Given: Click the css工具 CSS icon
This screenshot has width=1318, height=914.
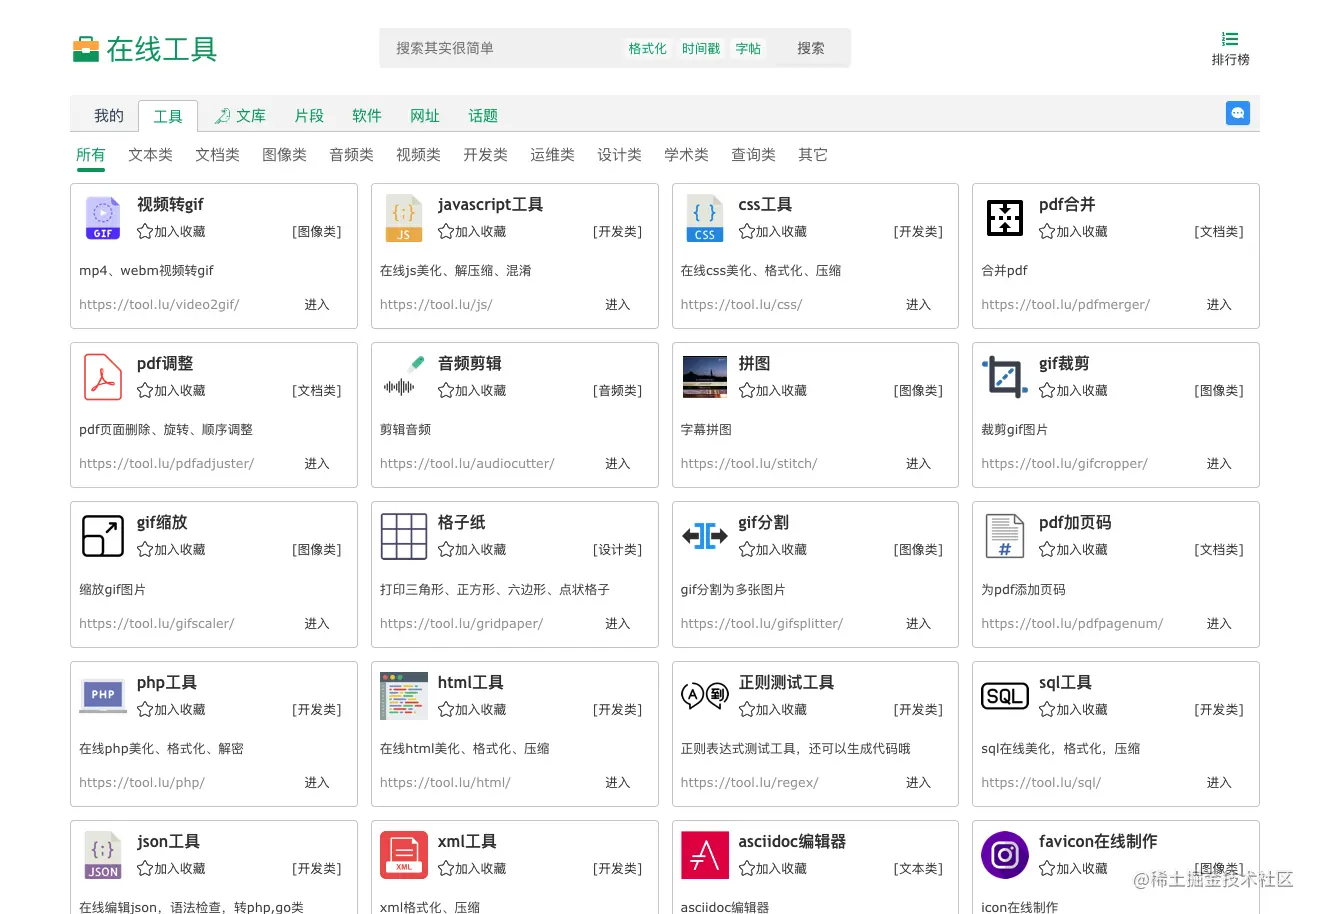Looking at the screenshot, I should pos(705,218).
